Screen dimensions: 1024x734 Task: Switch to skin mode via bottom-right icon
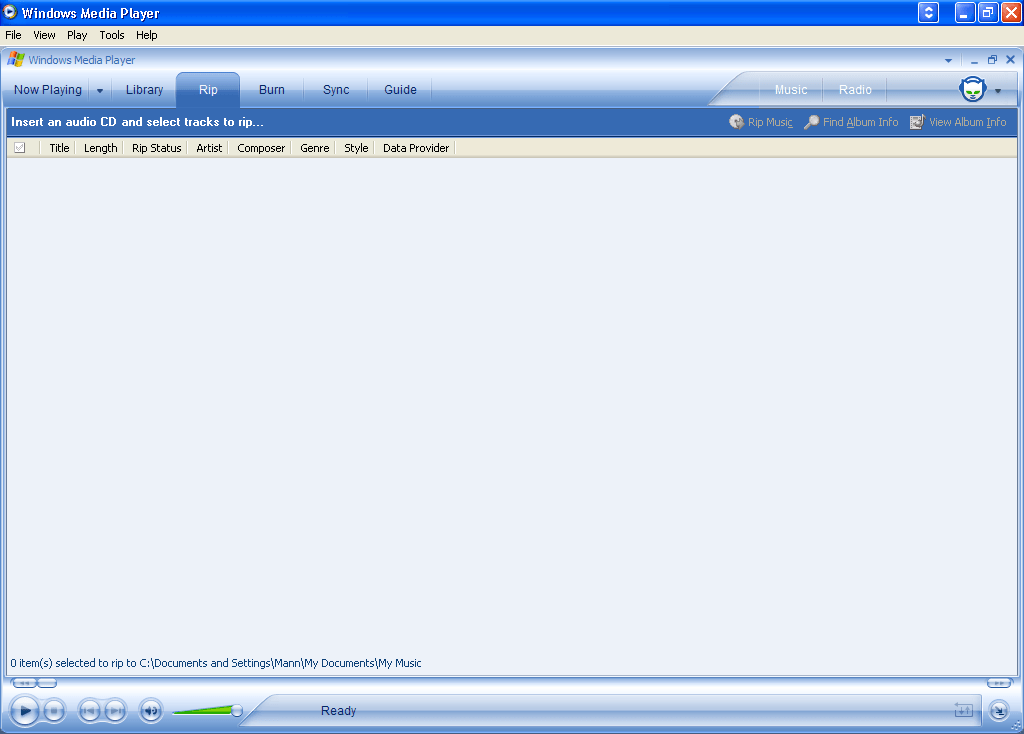click(998, 710)
